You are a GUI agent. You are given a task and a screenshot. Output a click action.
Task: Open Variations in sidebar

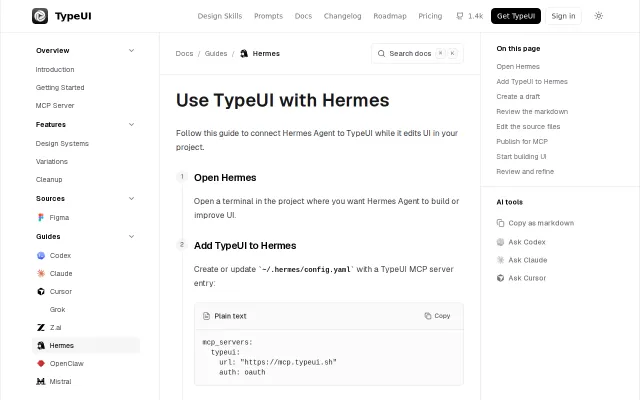(x=51, y=161)
